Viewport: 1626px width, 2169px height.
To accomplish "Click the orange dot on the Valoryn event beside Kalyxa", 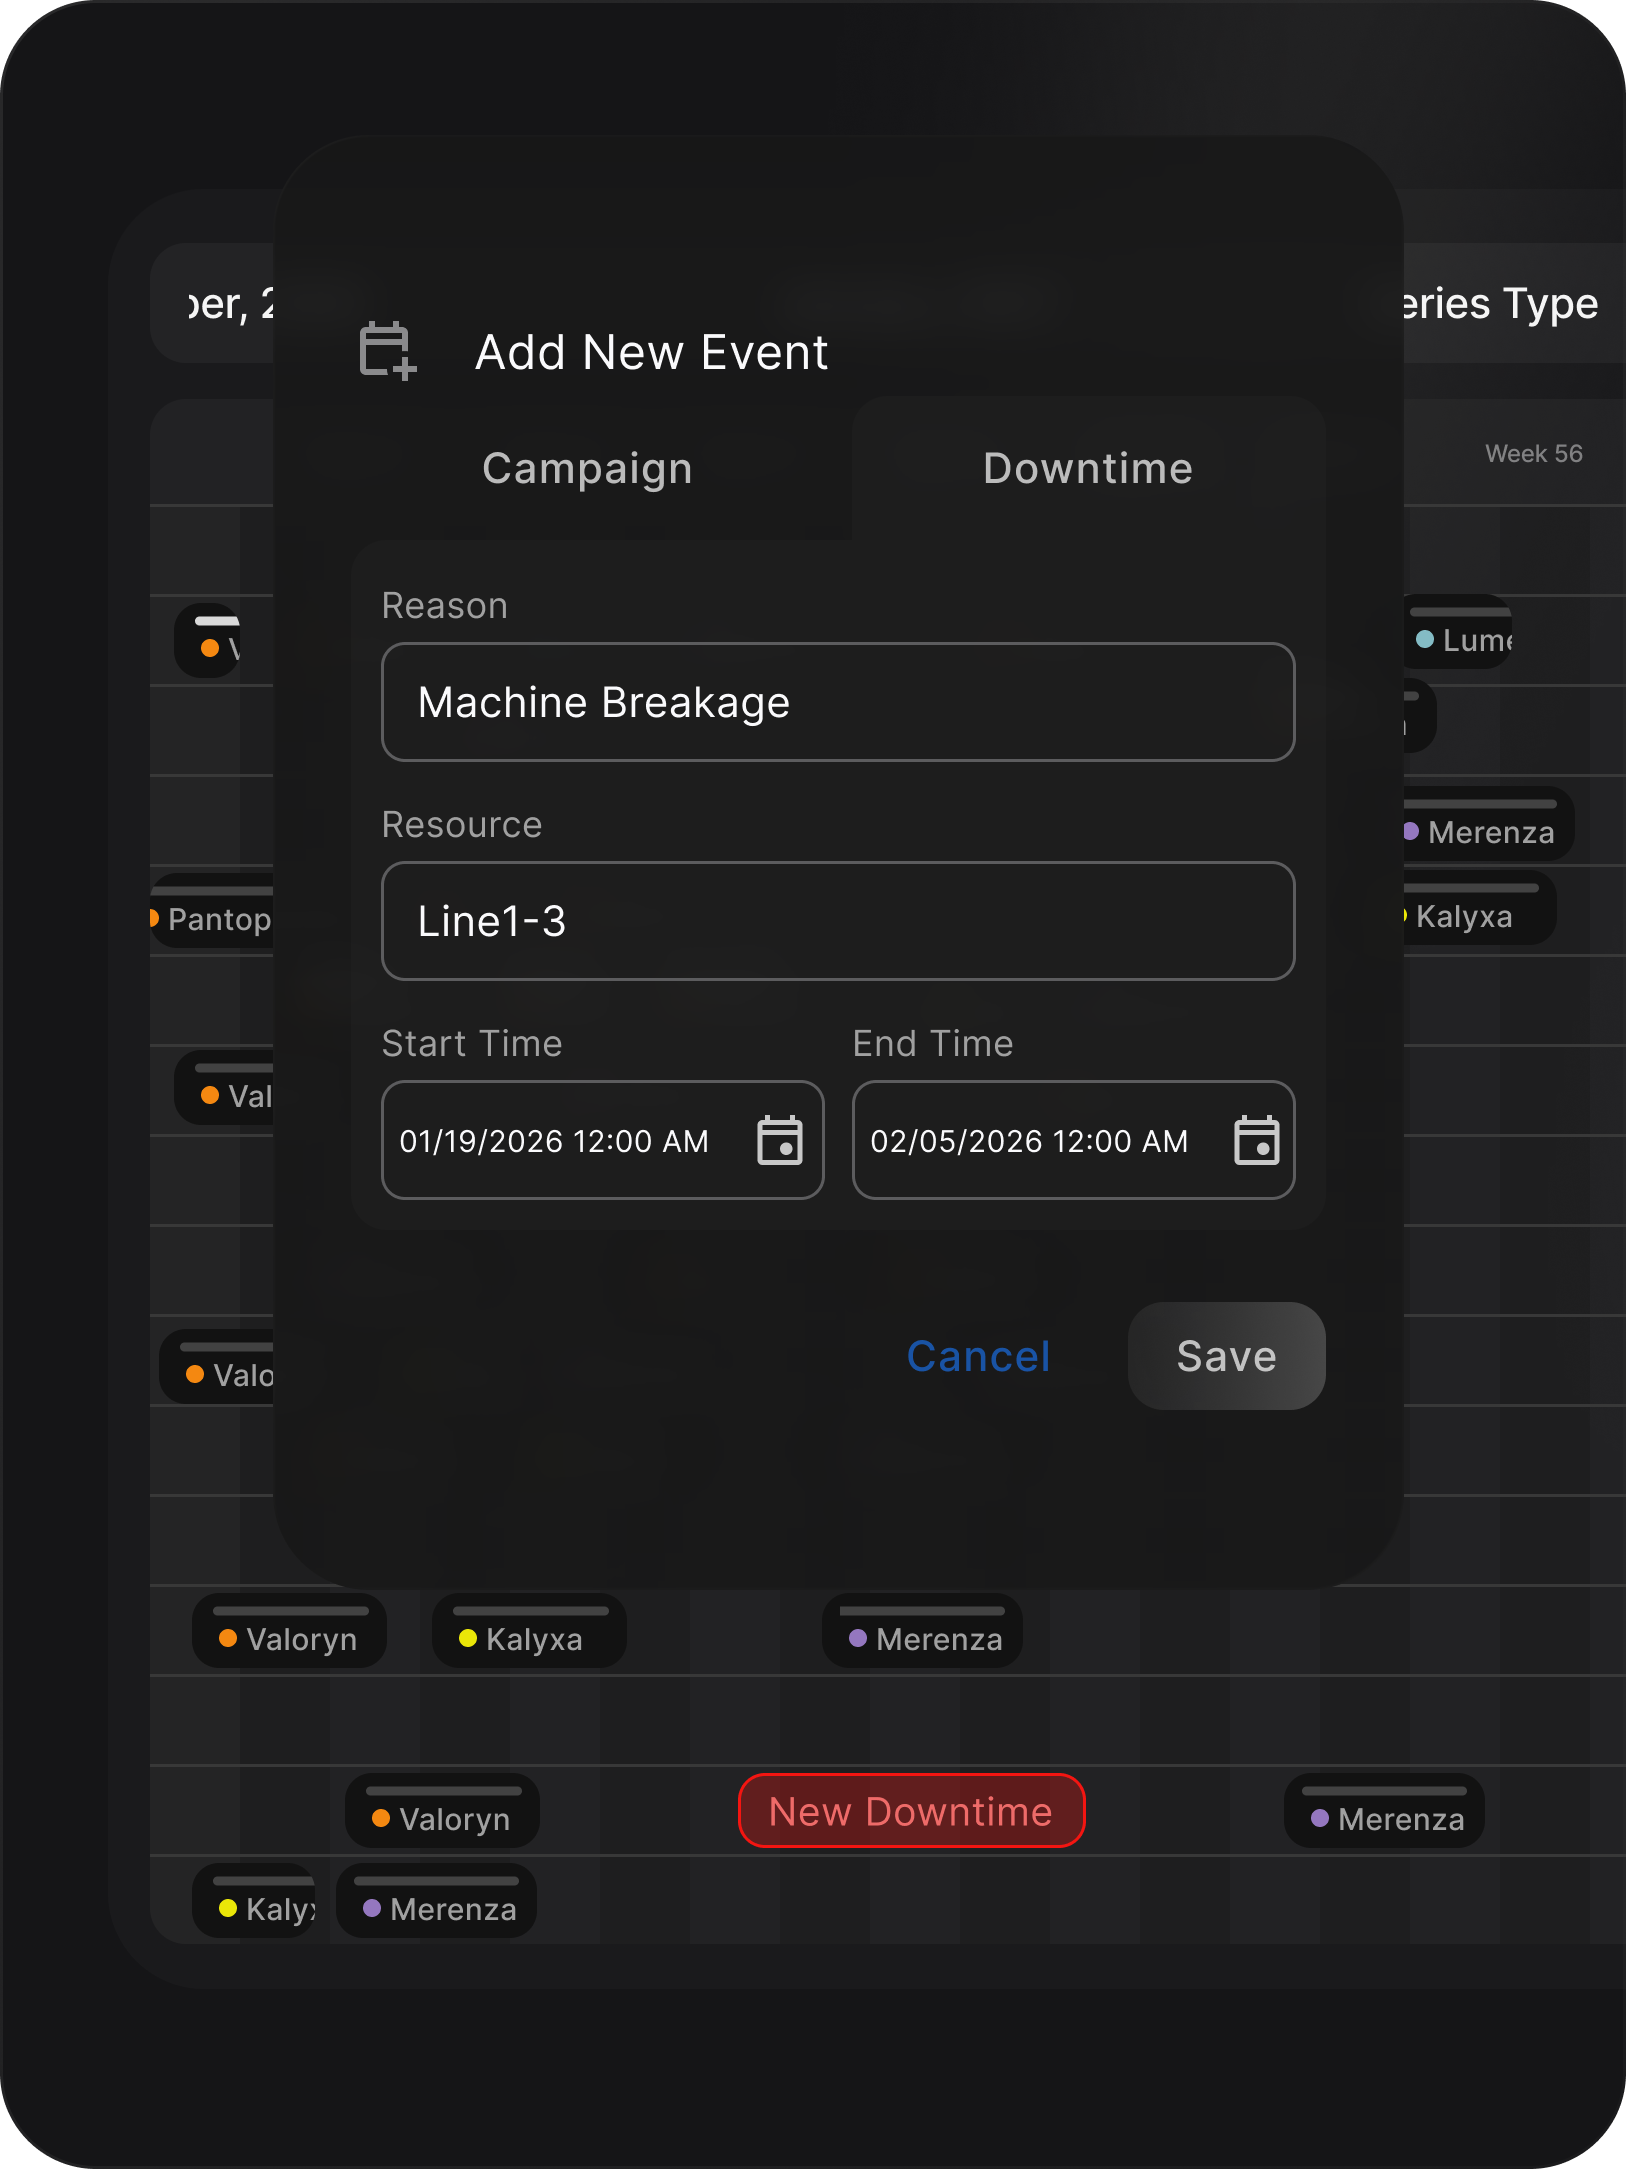I will coord(228,1638).
